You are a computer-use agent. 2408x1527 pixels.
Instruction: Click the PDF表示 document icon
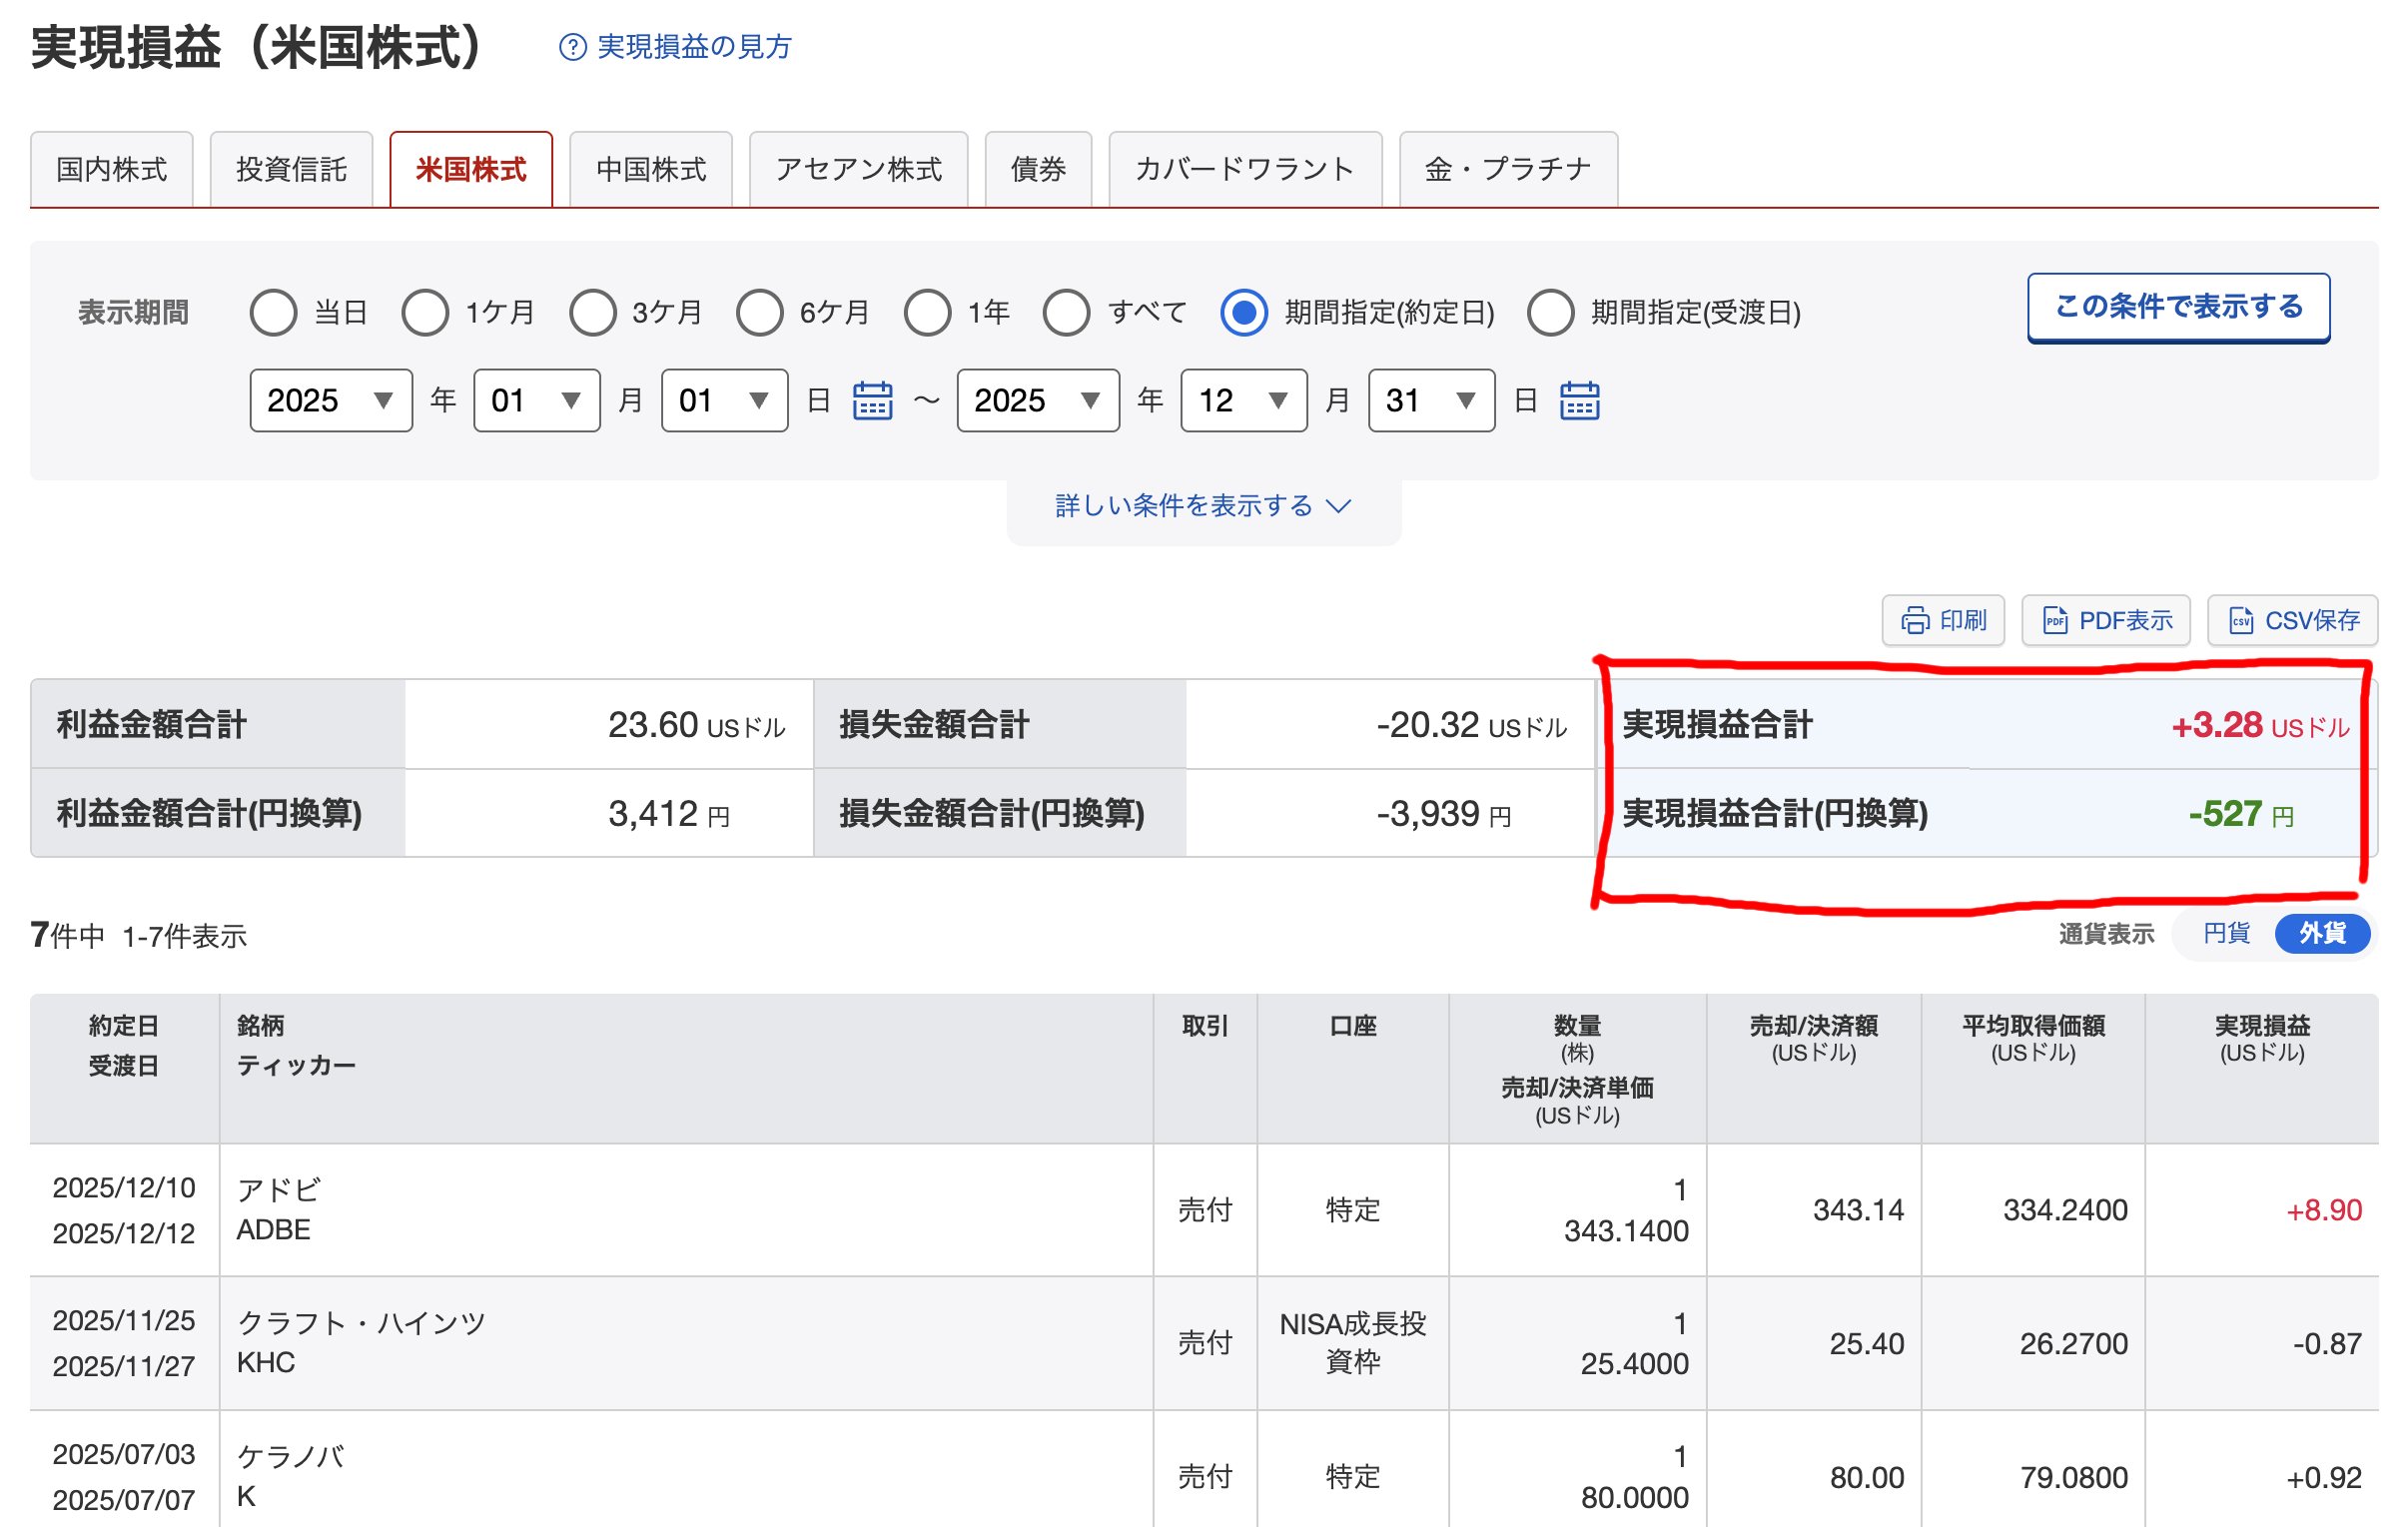[x=2054, y=621]
